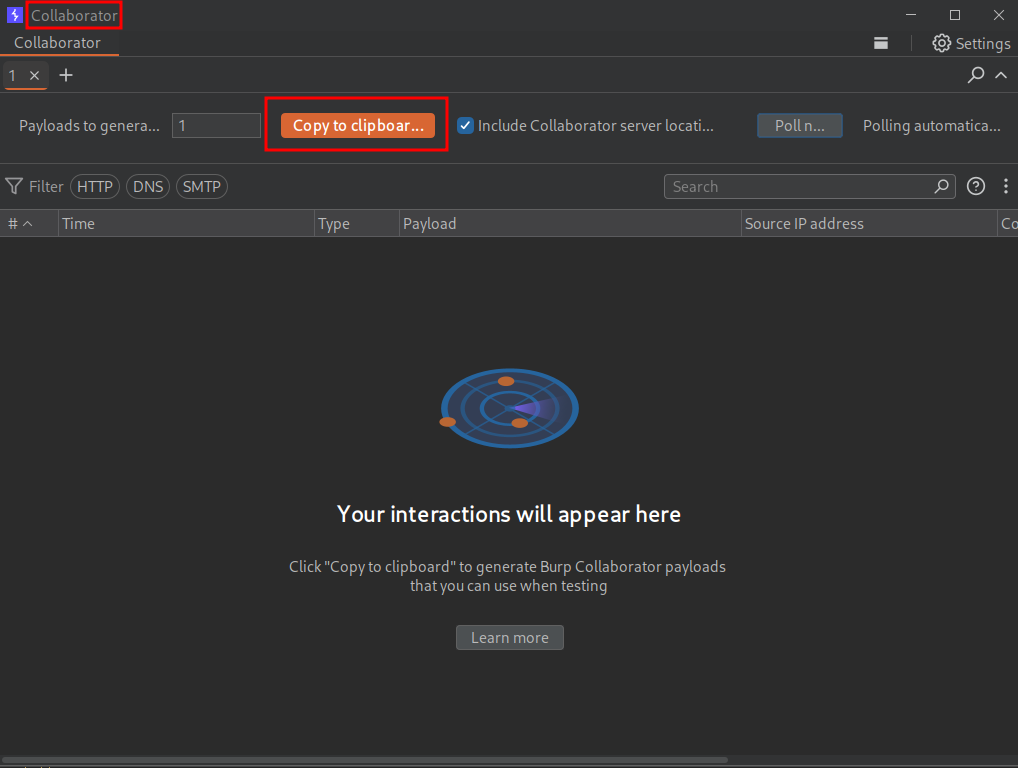Viewport: 1018px width, 768px height.
Task: Toggle the SMTP filter chip
Action: pos(202,186)
